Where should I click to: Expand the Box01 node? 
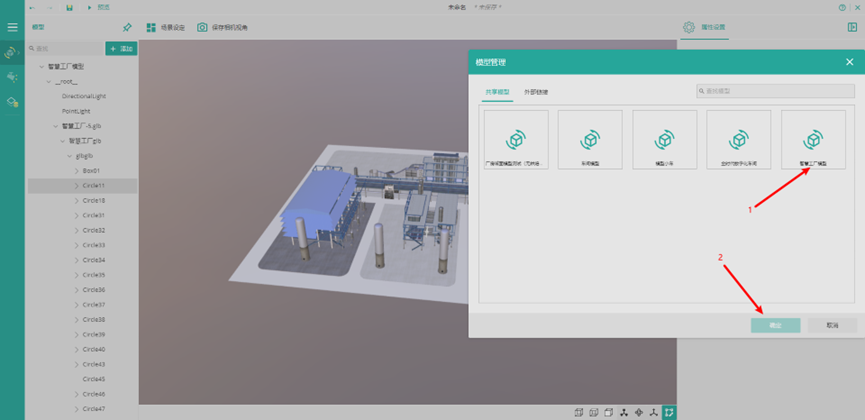77,171
